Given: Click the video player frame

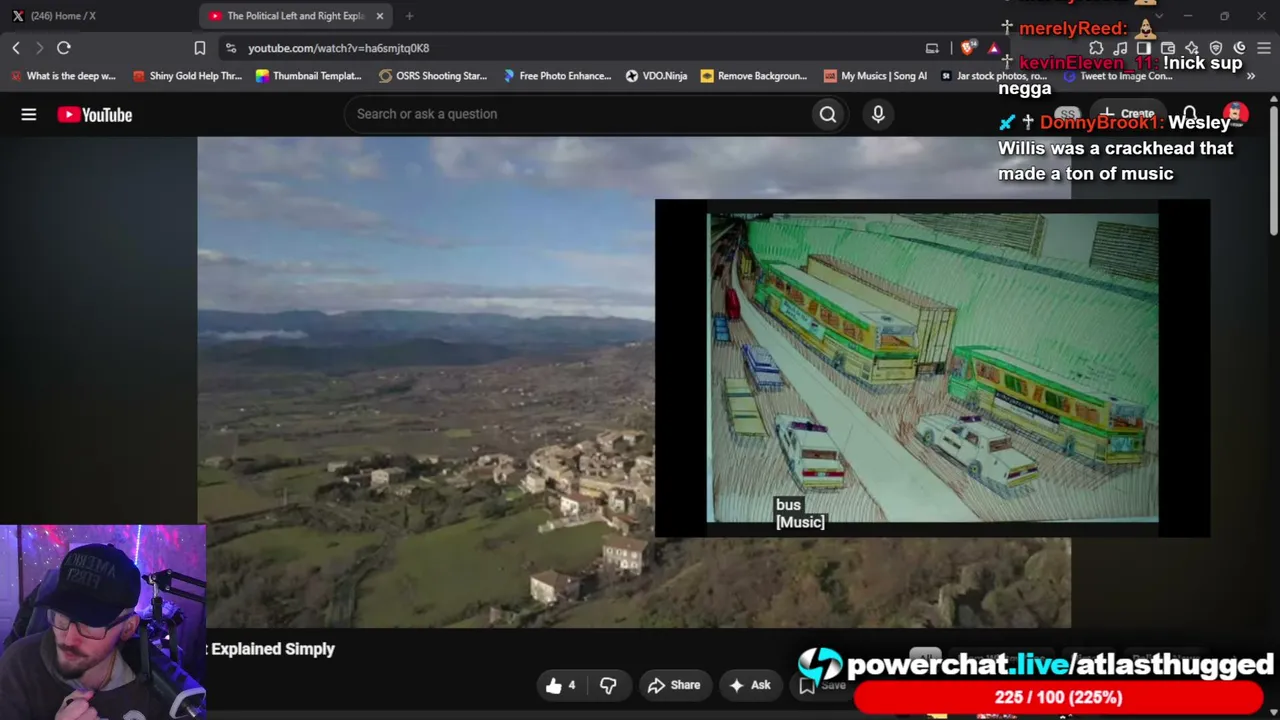Looking at the screenshot, I should click(x=634, y=382).
